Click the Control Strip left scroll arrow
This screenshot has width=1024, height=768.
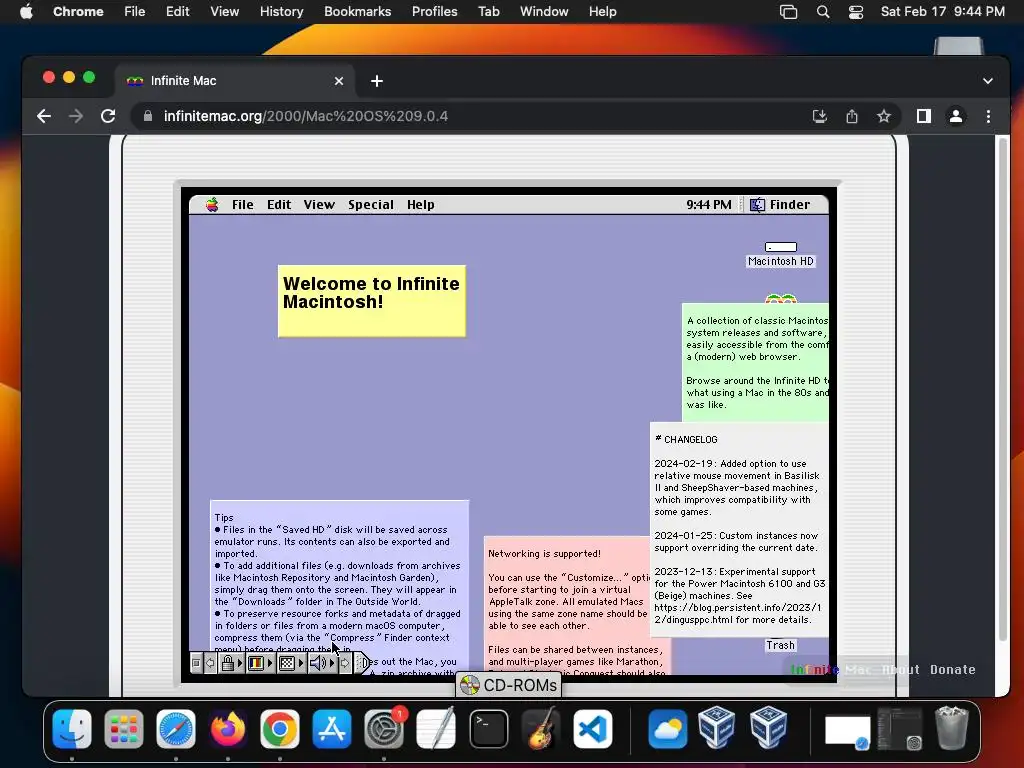(x=210, y=664)
